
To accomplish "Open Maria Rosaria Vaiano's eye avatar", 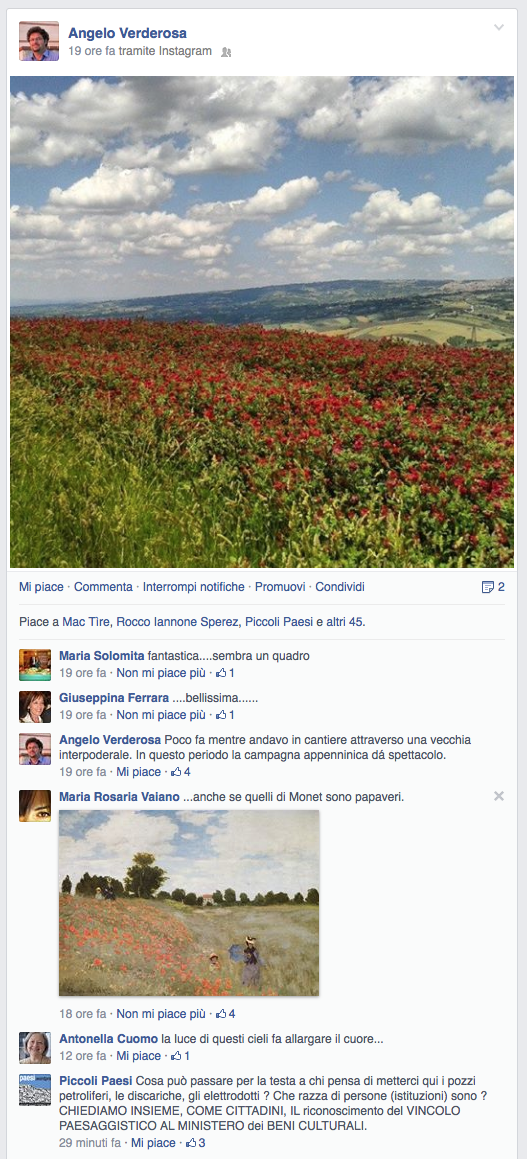I will (35, 806).
